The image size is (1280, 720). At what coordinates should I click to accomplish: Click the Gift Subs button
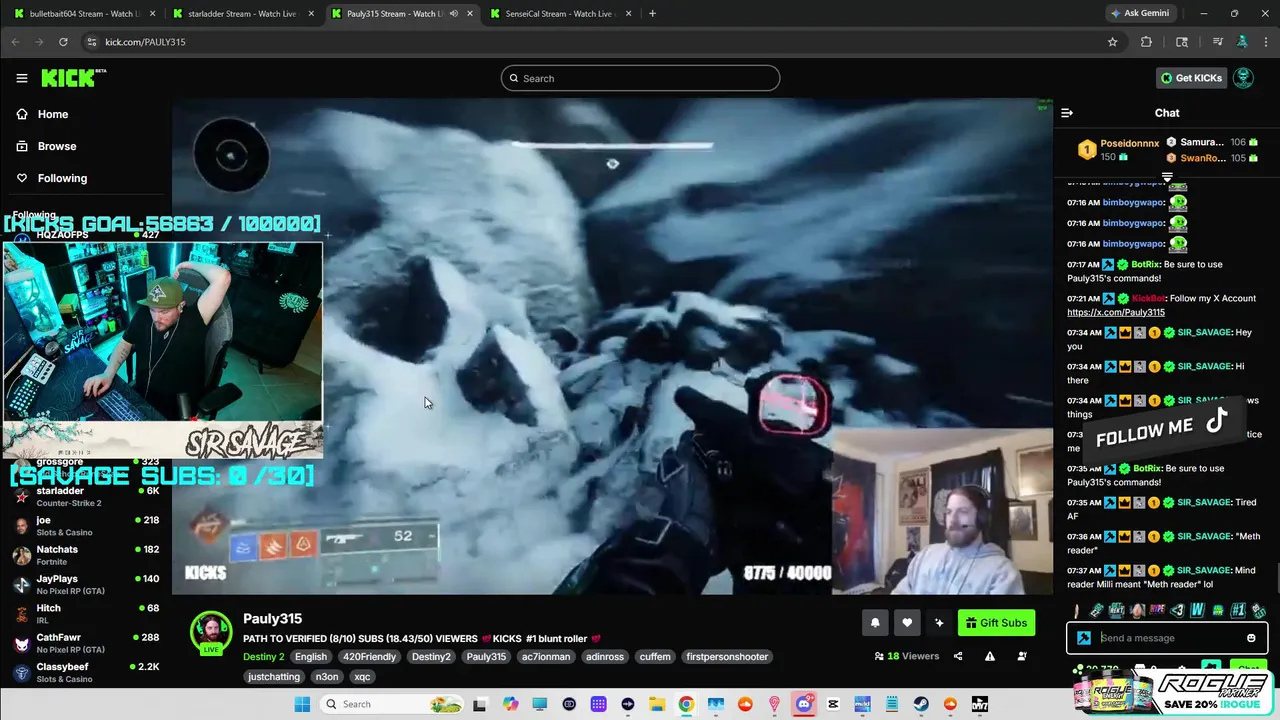click(x=997, y=623)
